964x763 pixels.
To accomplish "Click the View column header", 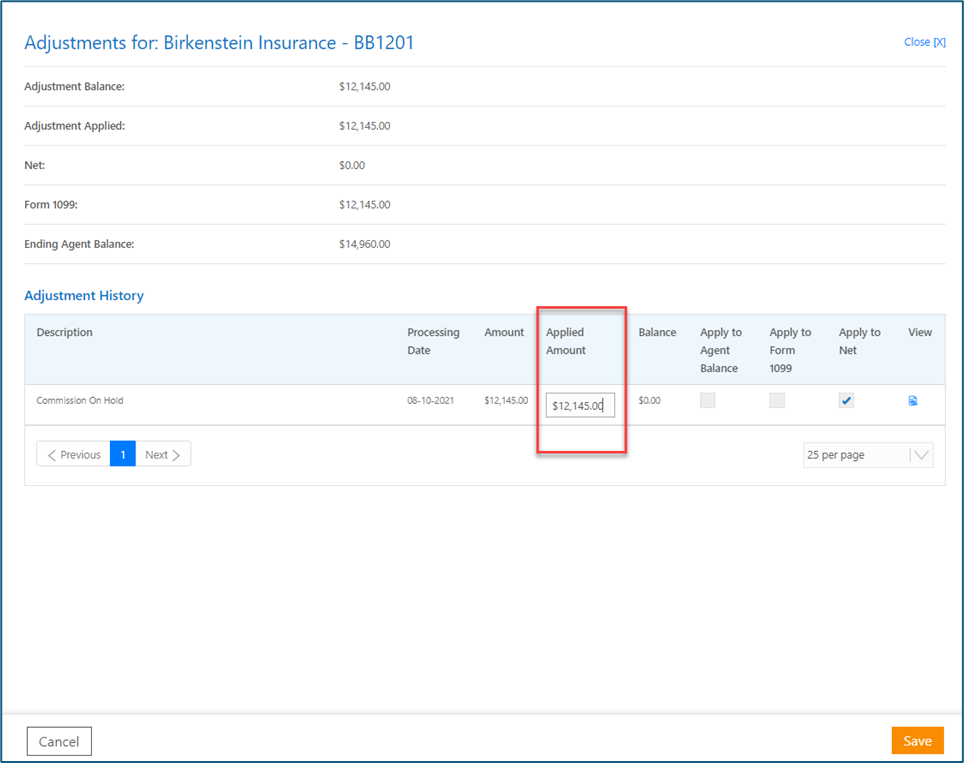I will coord(920,332).
